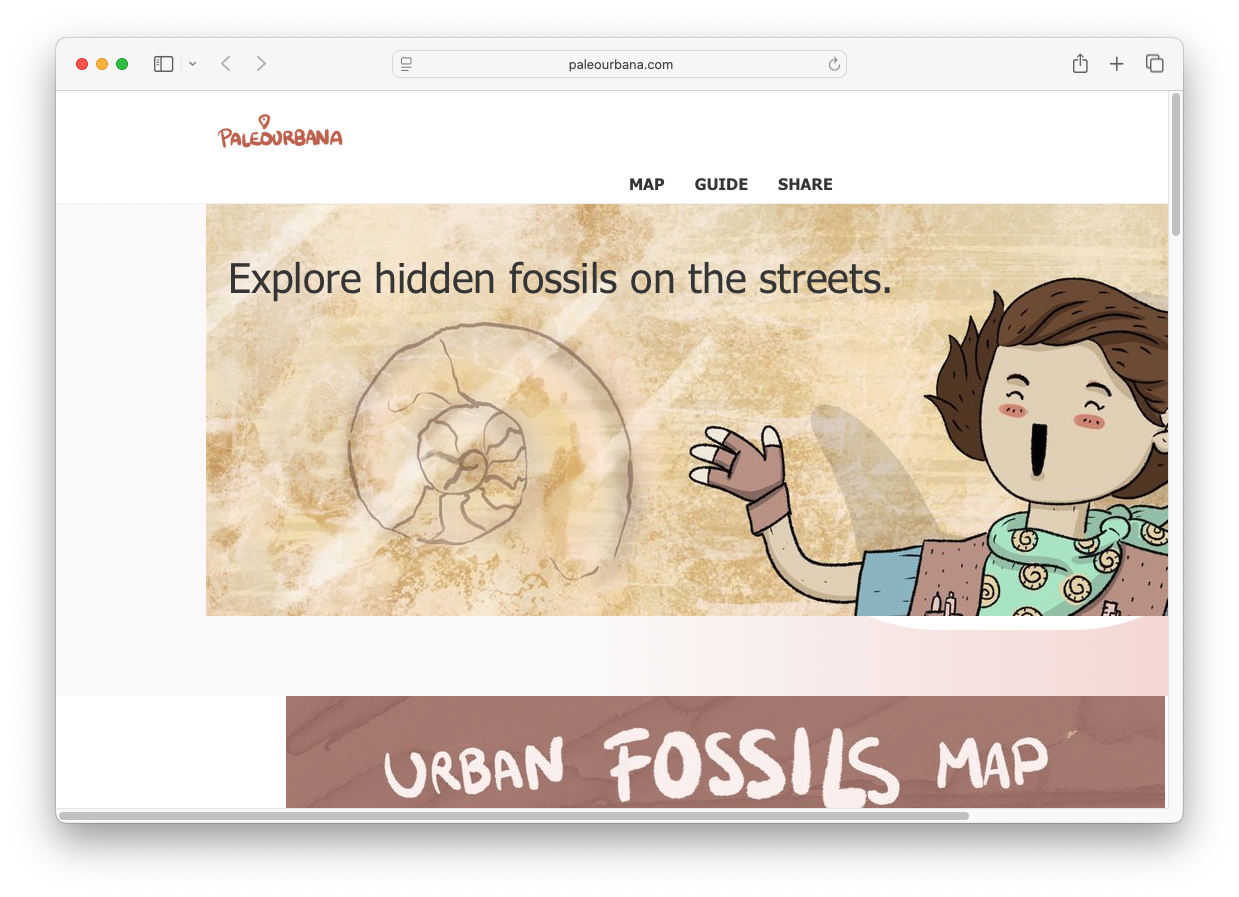The height and width of the screenshot is (897, 1239).
Task: Open the Share sheet icon
Action: tap(1080, 64)
